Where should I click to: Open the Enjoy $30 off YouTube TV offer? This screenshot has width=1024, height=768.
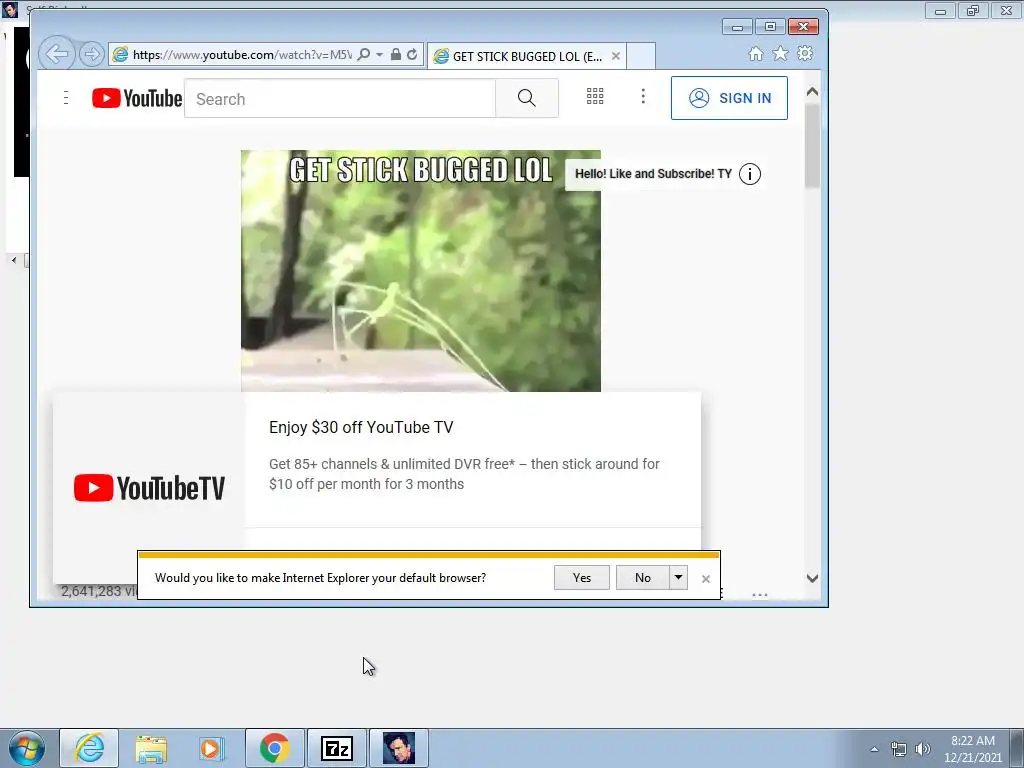tap(361, 427)
